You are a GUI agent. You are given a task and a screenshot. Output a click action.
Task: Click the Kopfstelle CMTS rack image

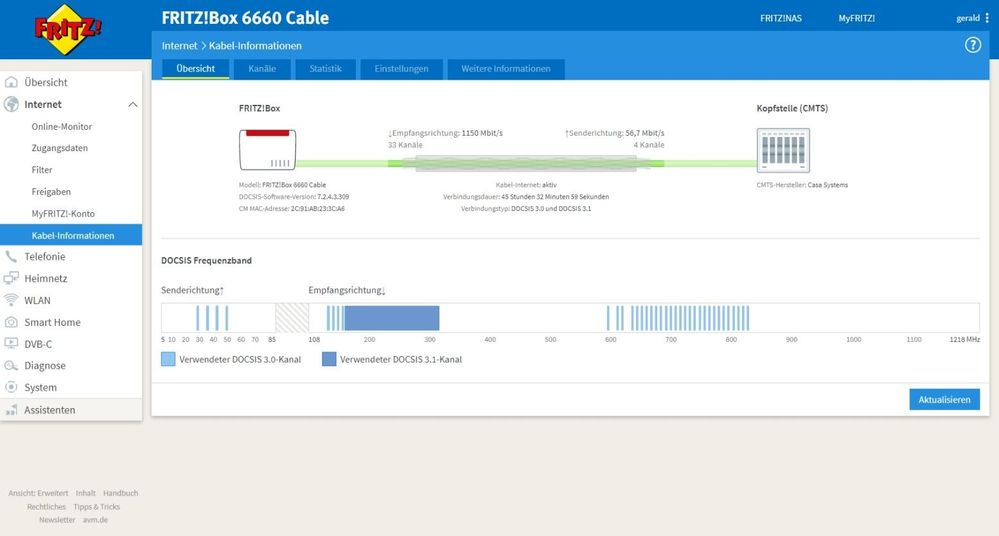[783, 150]
